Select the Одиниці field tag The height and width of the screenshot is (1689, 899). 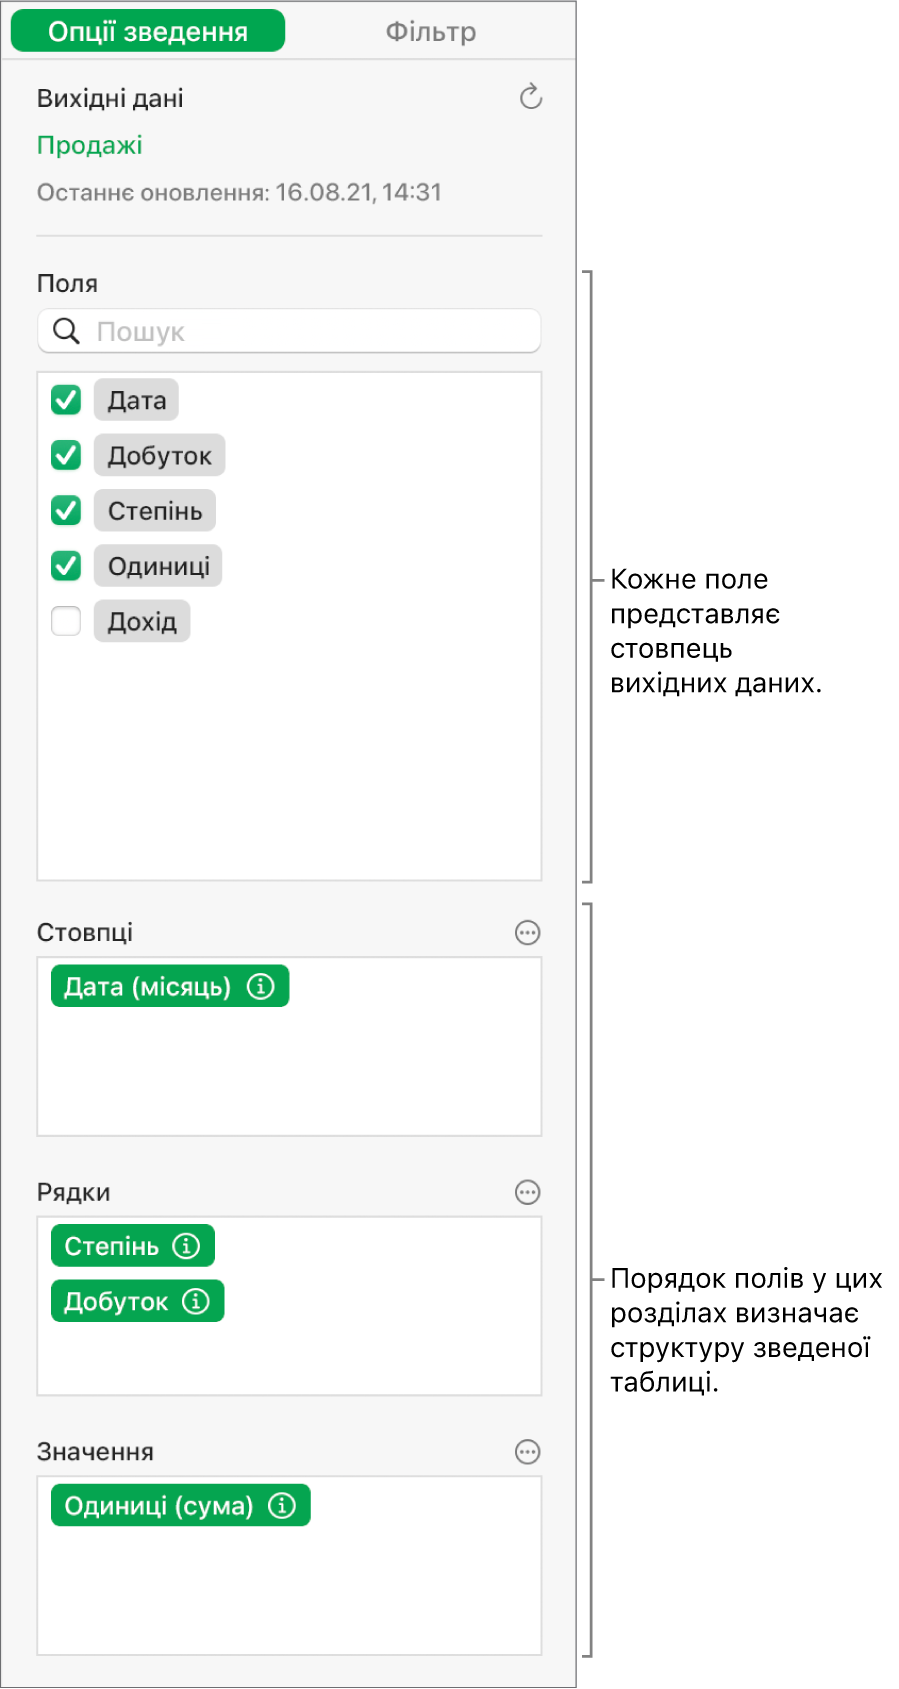tap(158, 566)
